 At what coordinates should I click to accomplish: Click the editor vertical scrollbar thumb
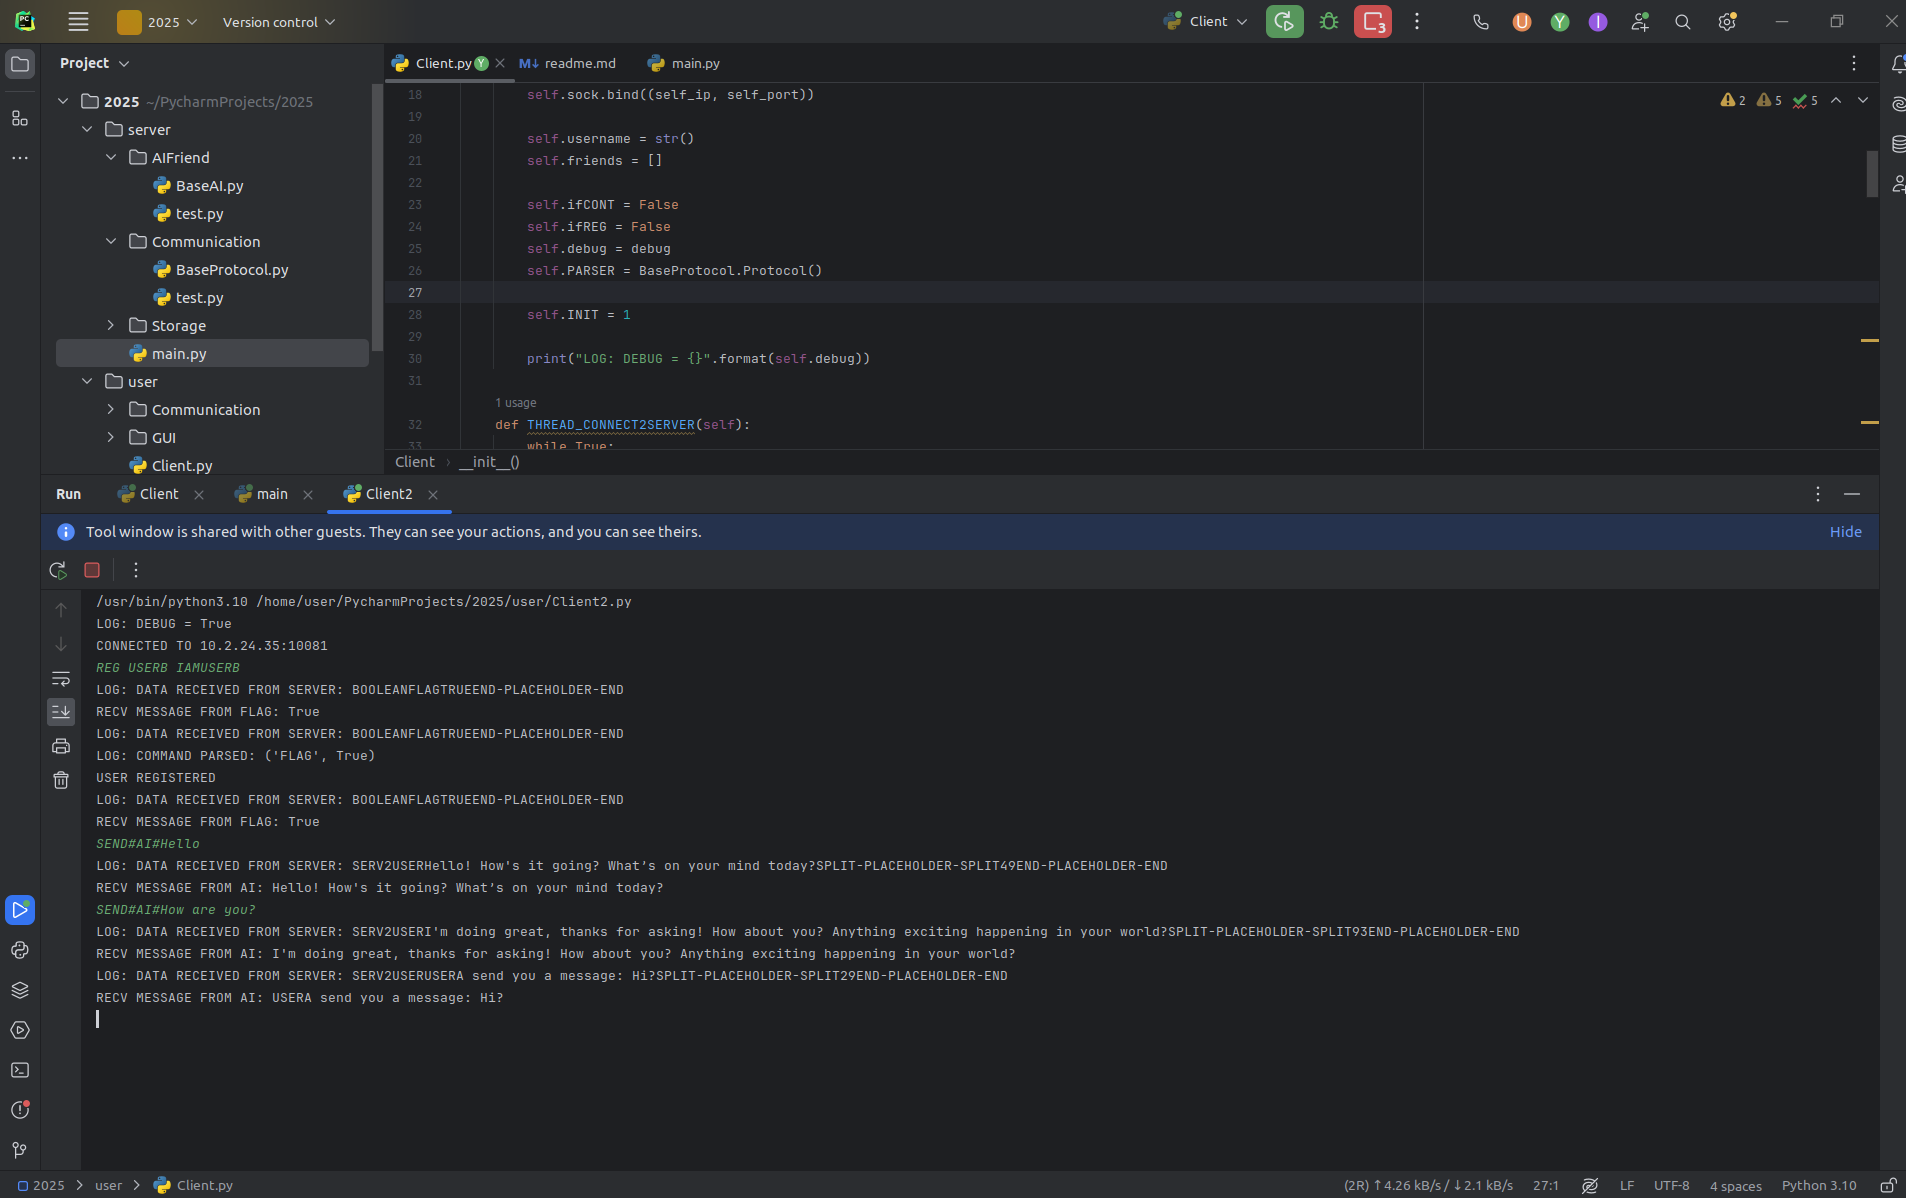[x=1872, y=174]
